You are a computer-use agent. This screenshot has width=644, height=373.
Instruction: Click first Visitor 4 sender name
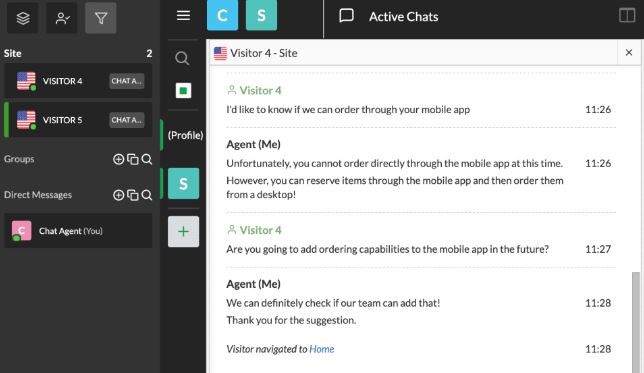tap(260, 90)
